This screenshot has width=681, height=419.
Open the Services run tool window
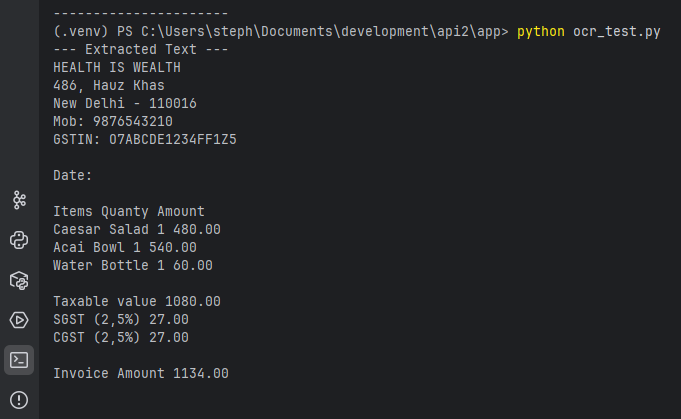point(19,320)
